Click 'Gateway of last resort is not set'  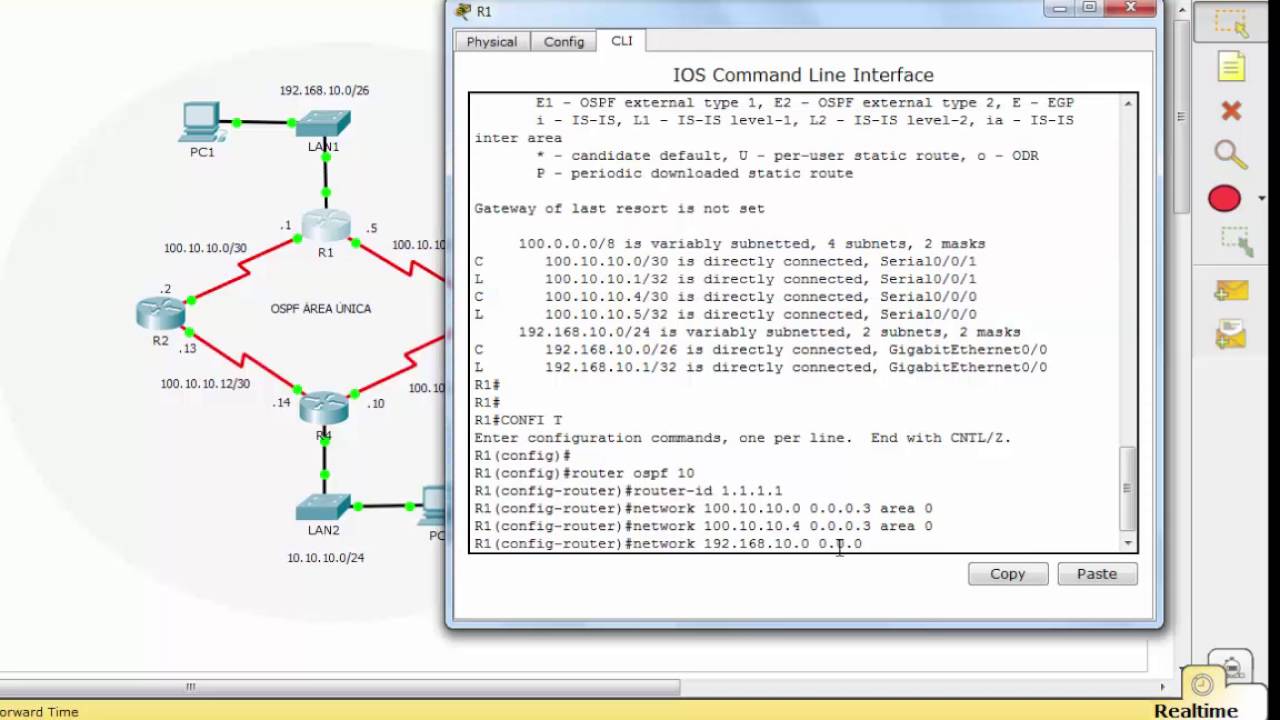pos(619,209)
